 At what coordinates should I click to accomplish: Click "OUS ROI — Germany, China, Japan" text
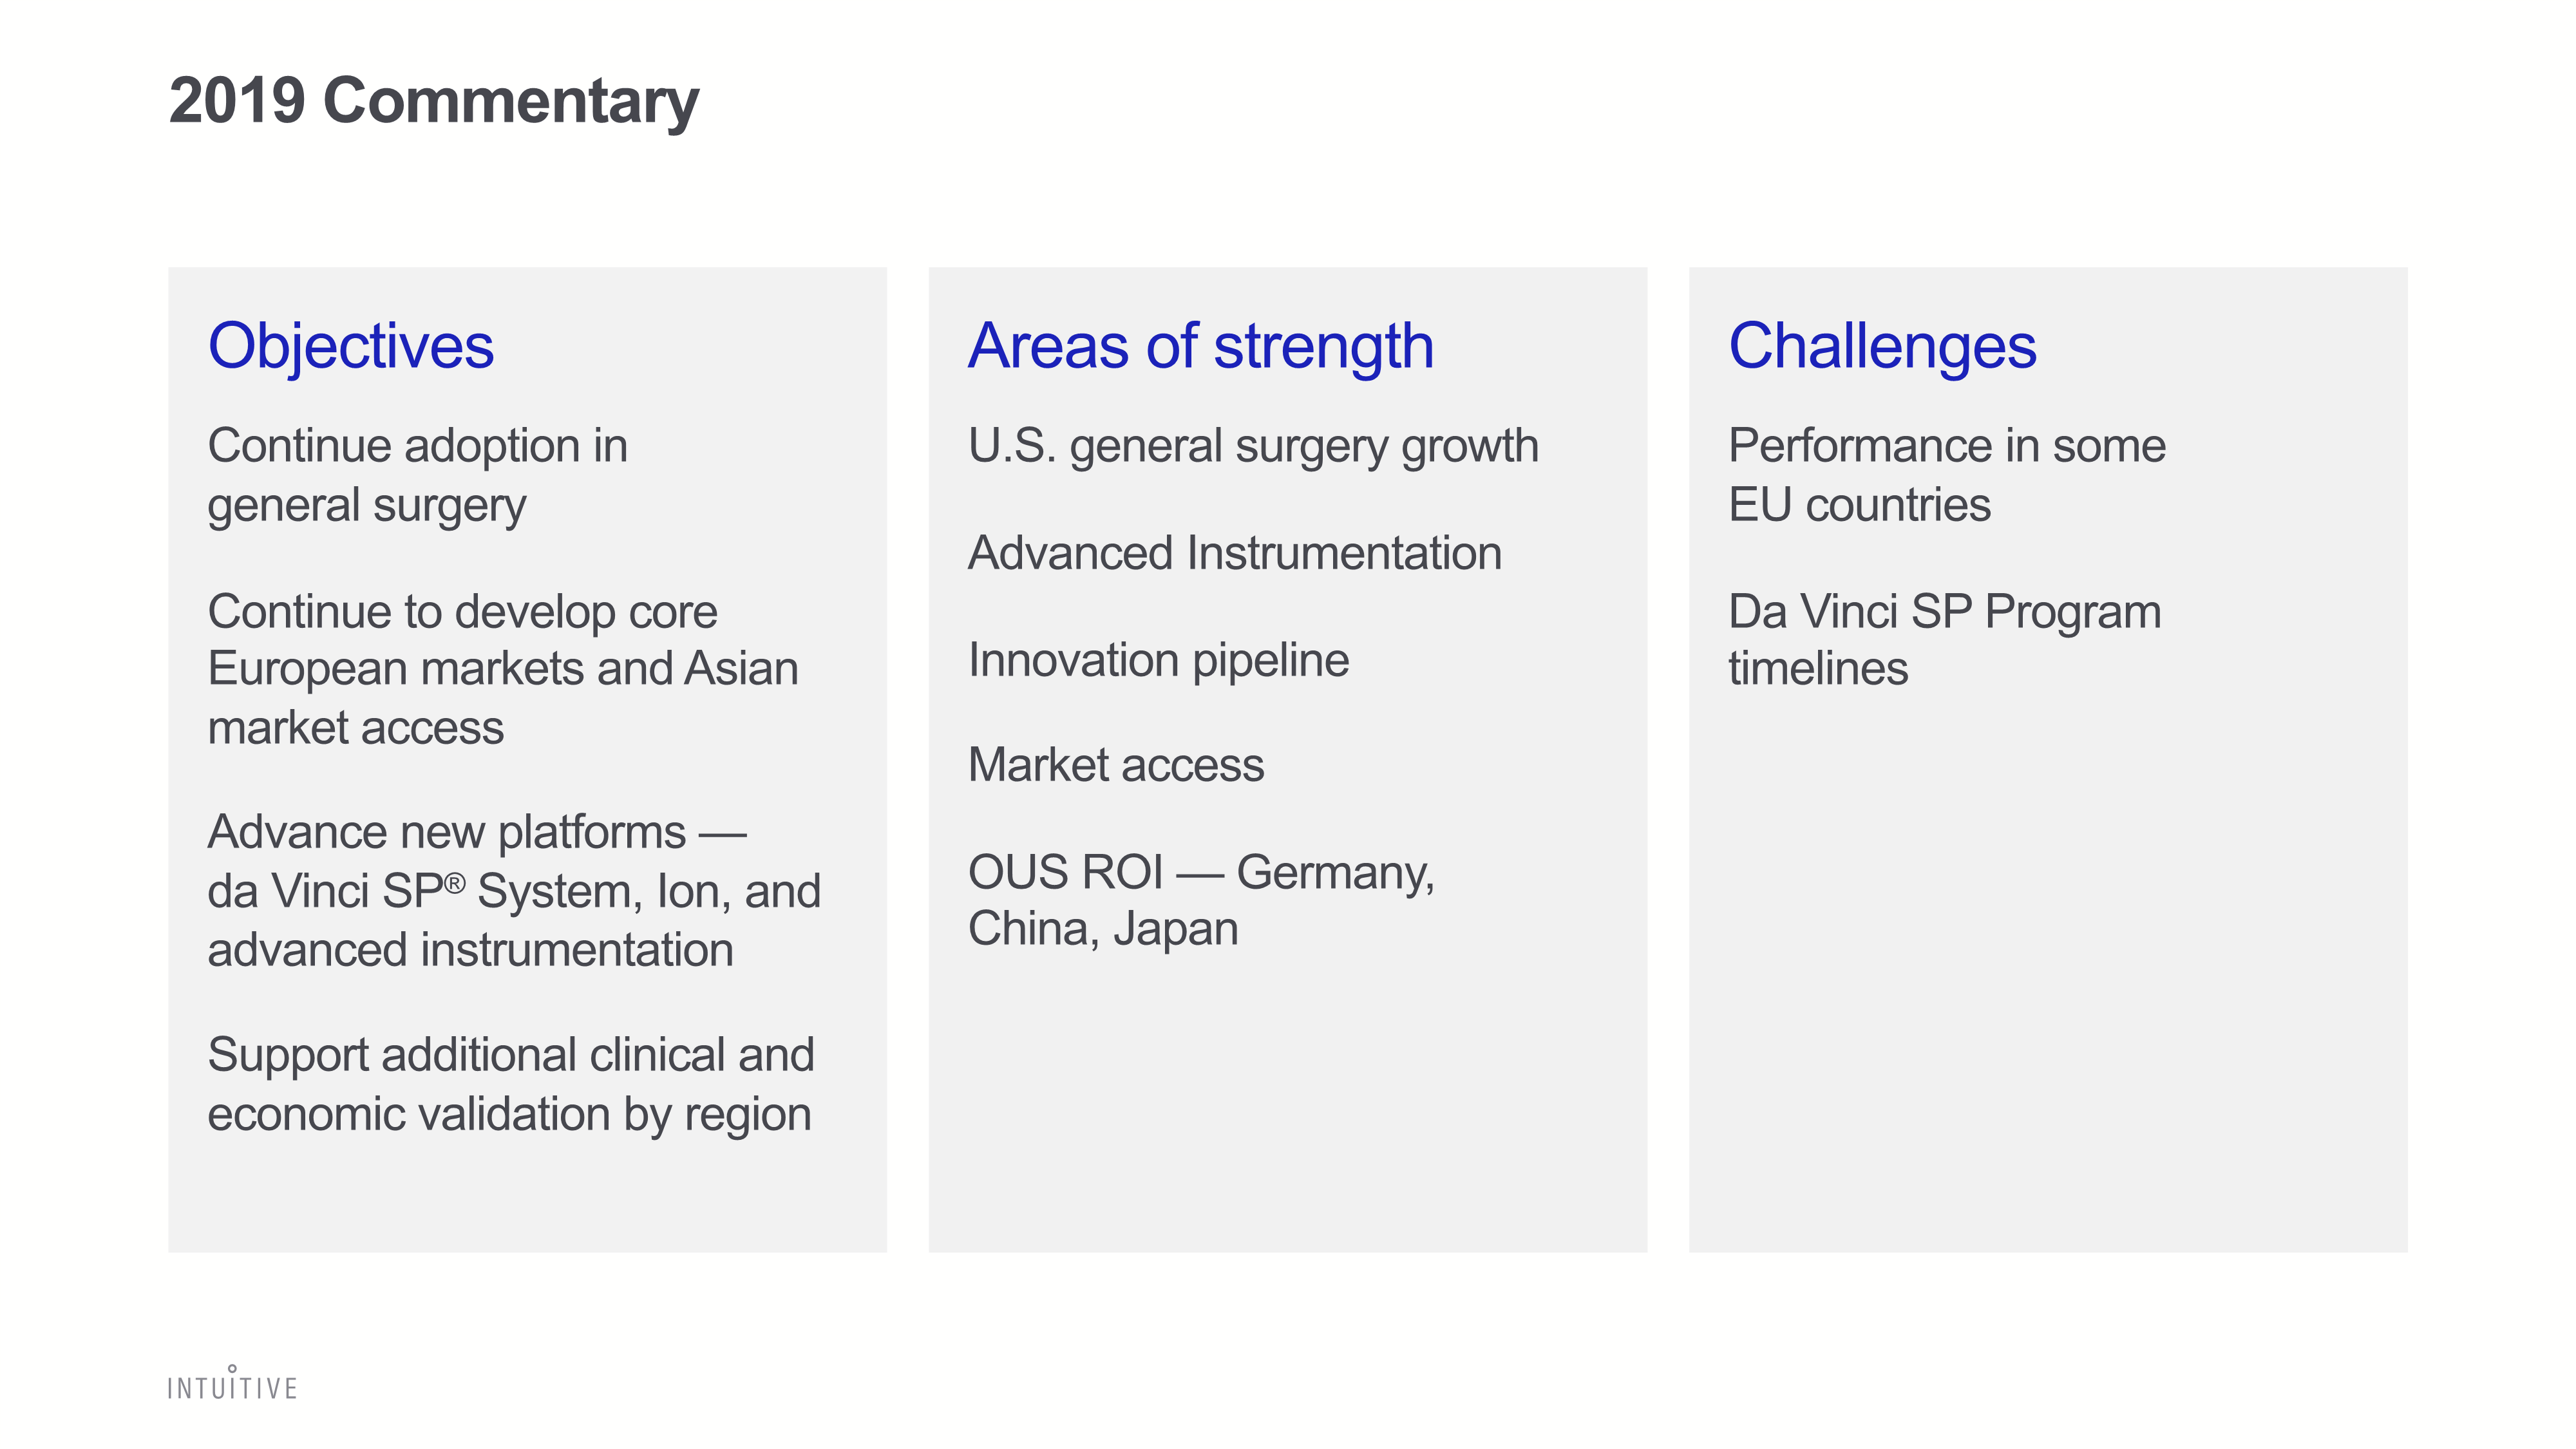coord(1200,900)
